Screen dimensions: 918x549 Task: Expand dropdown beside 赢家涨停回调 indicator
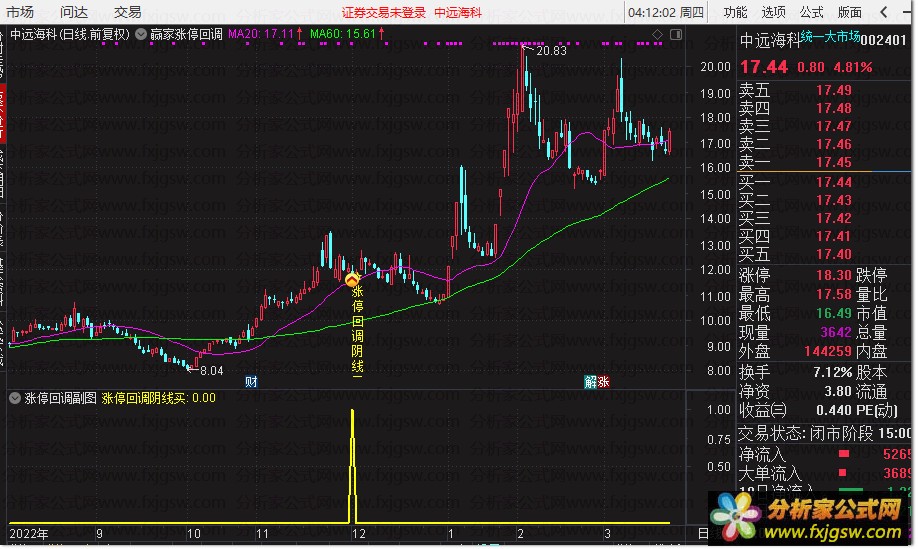coord(141,34)
